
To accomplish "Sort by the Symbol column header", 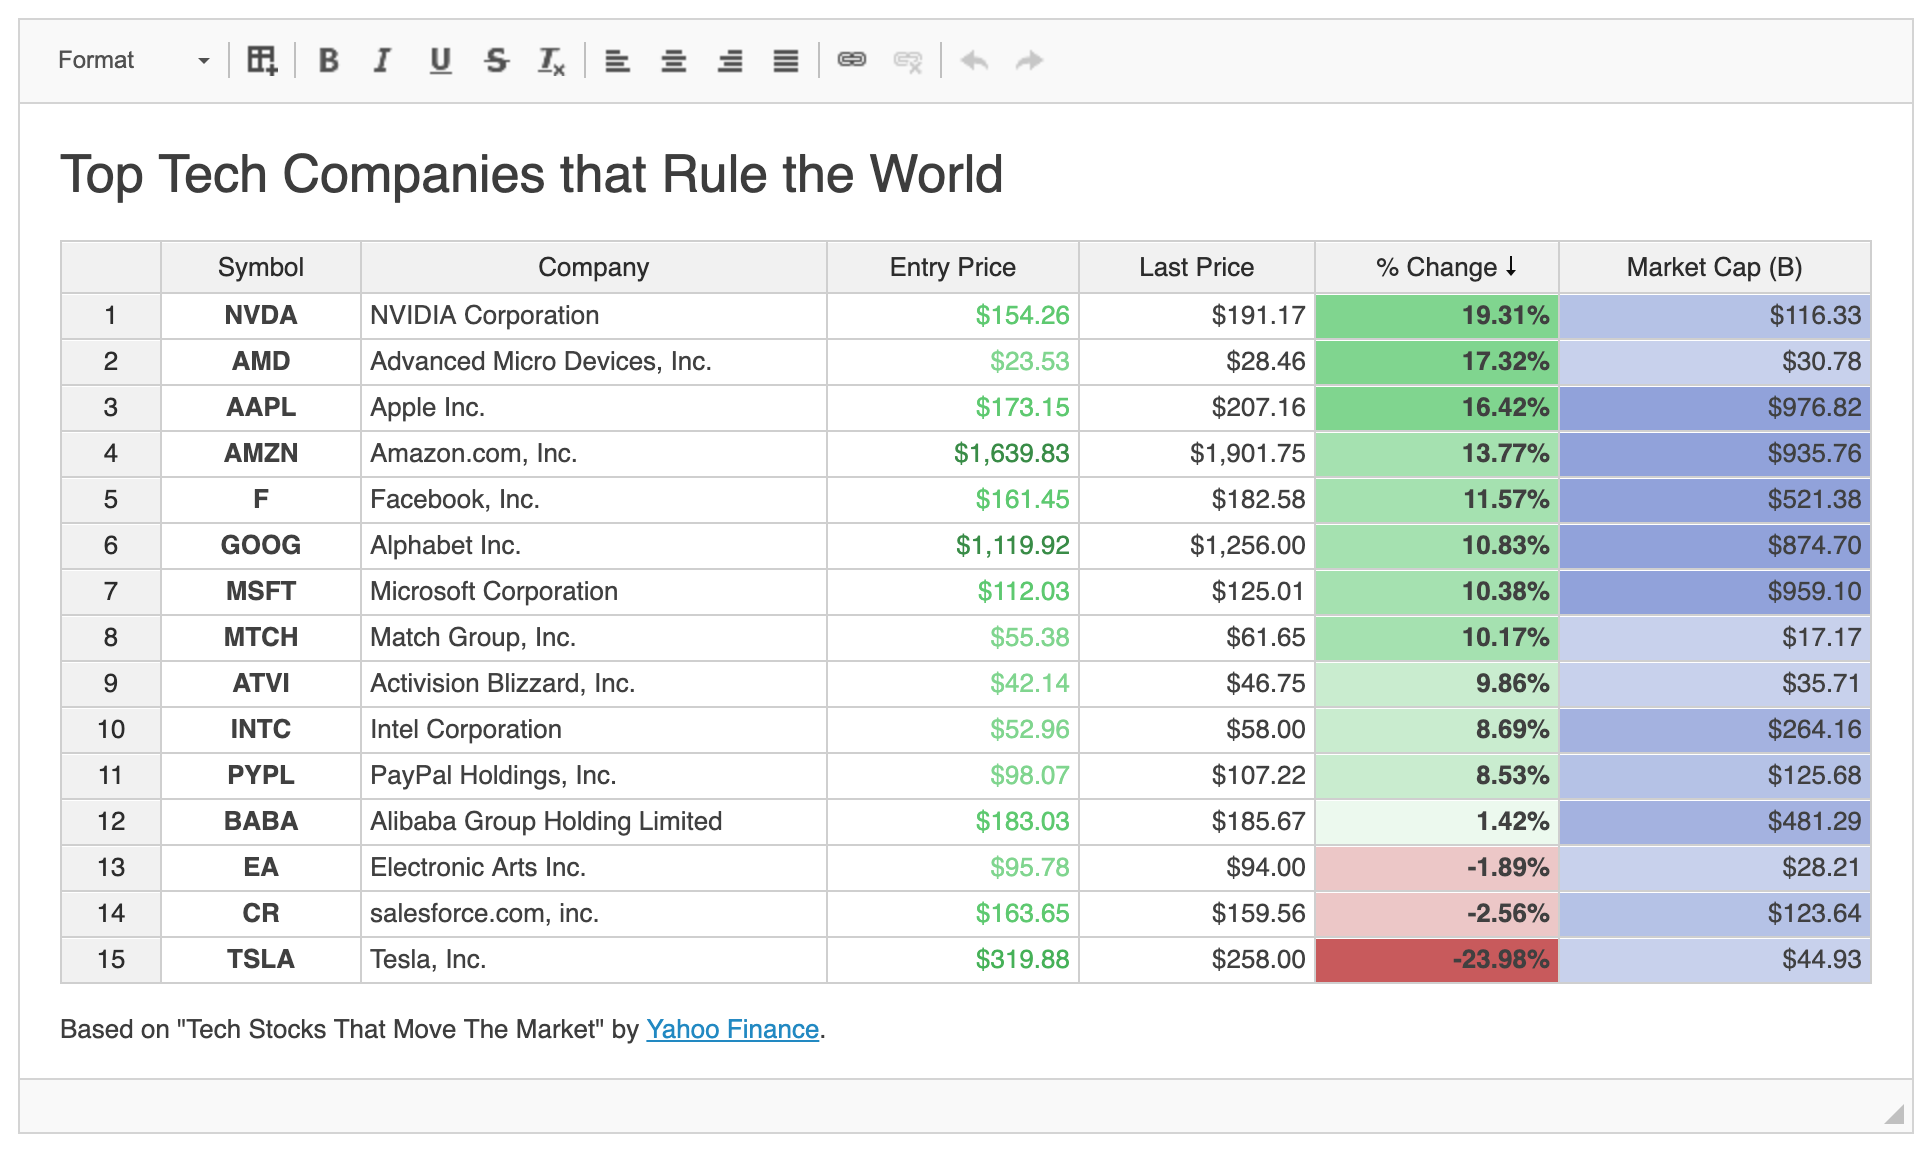I will click(261, 267).
